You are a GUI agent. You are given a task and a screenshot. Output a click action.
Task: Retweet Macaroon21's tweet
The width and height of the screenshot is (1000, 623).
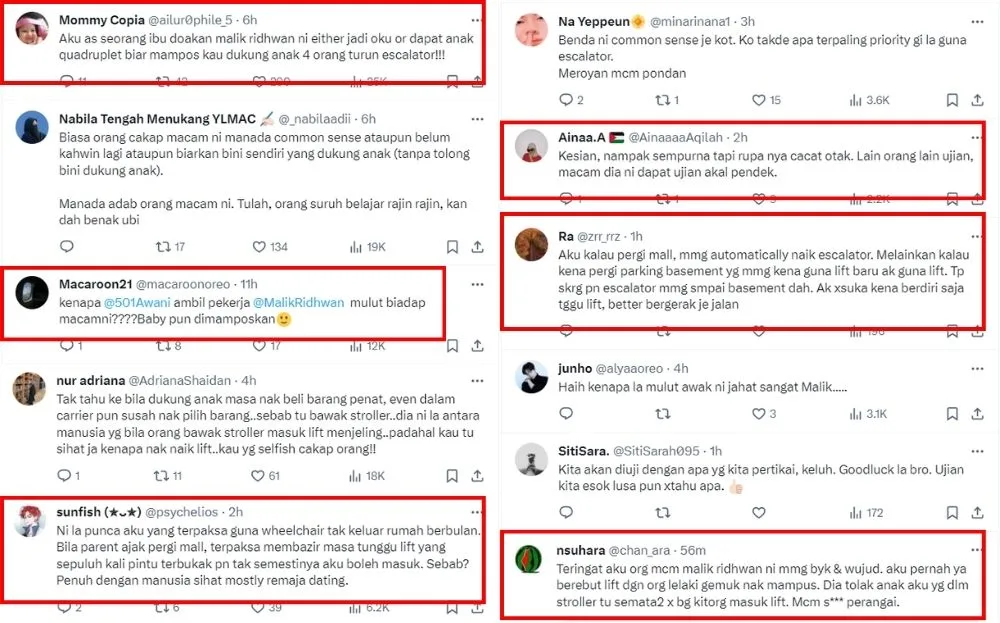165,346
